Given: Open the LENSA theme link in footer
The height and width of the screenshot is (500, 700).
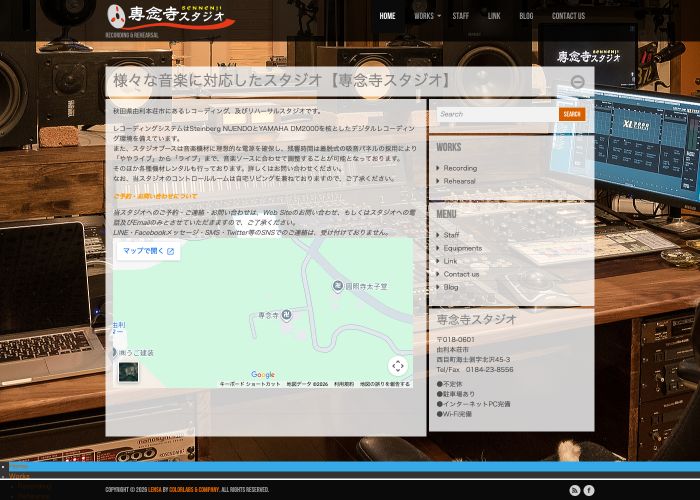Looking at the screenshot, I should (x=155, y=490).
